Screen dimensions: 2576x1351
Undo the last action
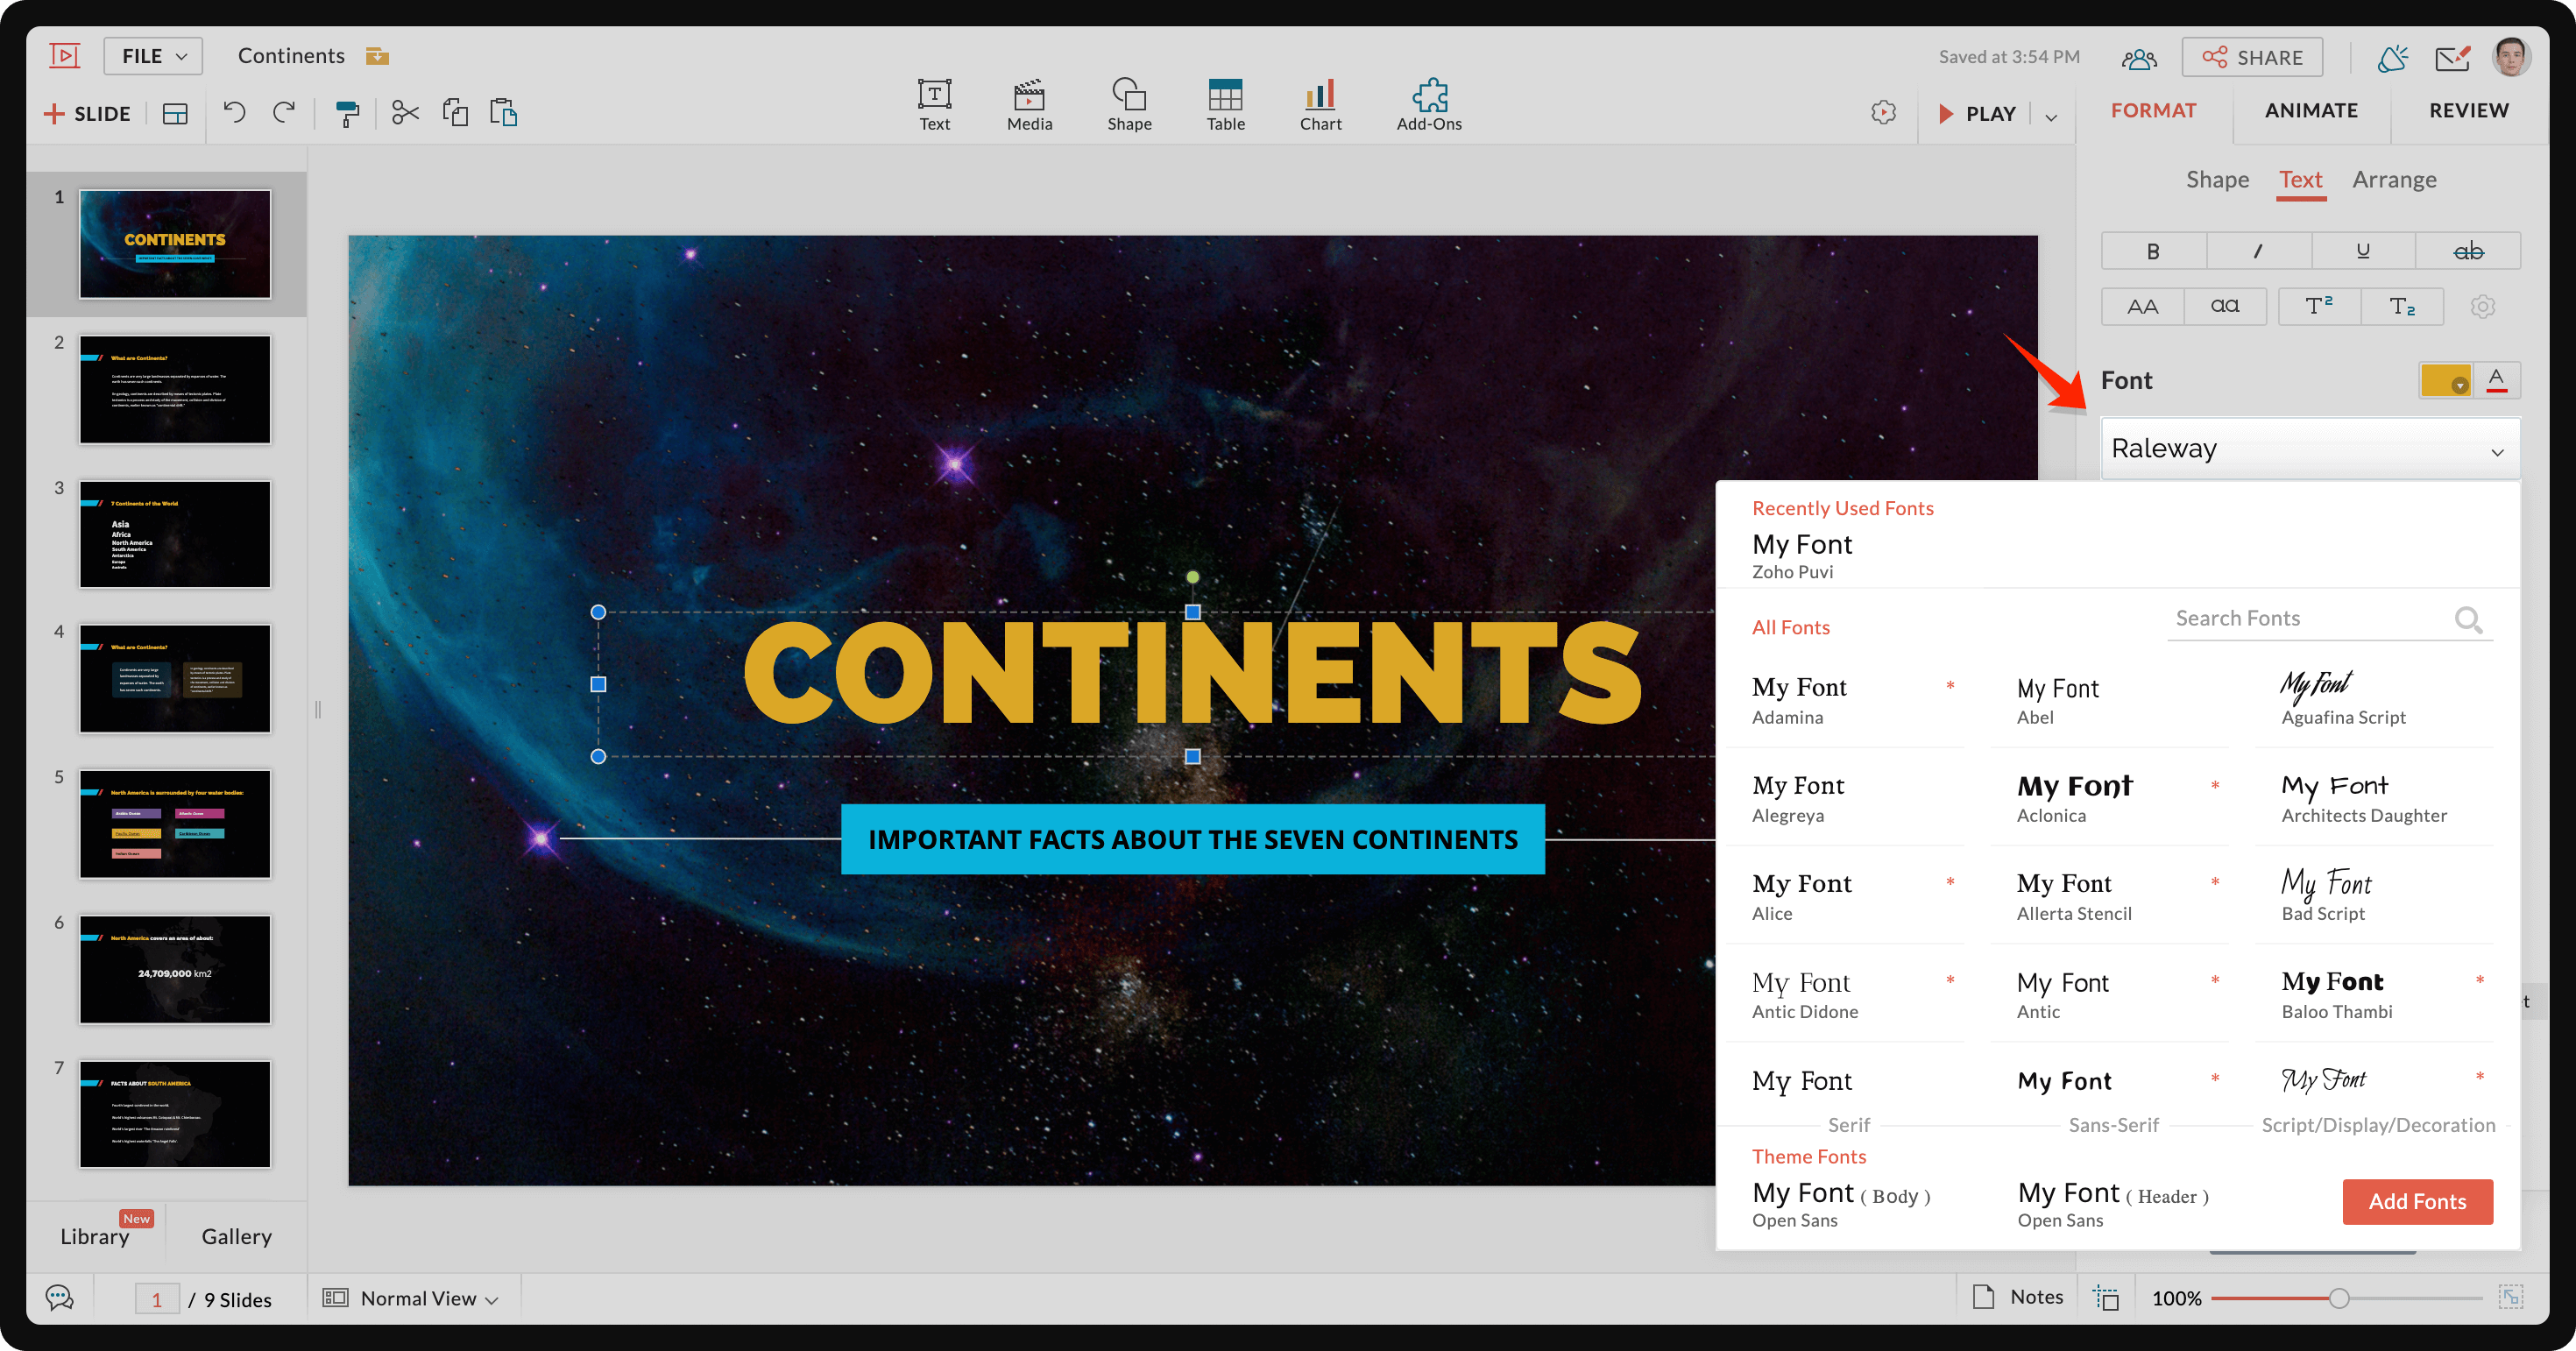pos(234,112)
